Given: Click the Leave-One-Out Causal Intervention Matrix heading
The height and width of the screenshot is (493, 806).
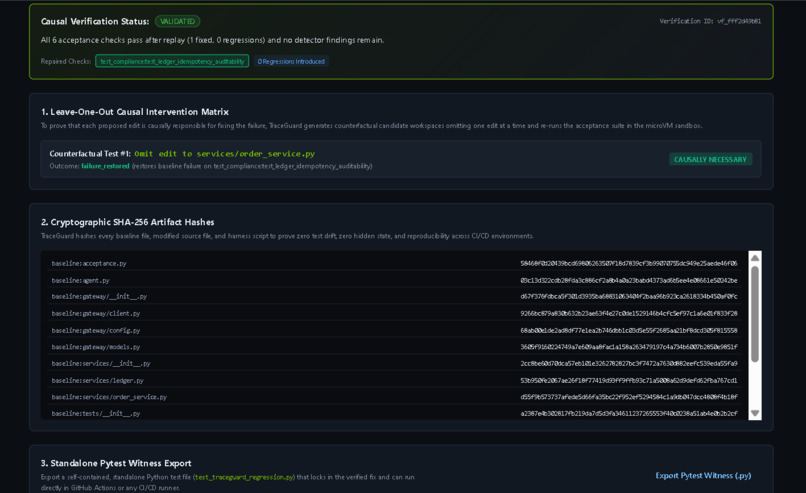Looking at the screenshot, I should click(135, 112).
